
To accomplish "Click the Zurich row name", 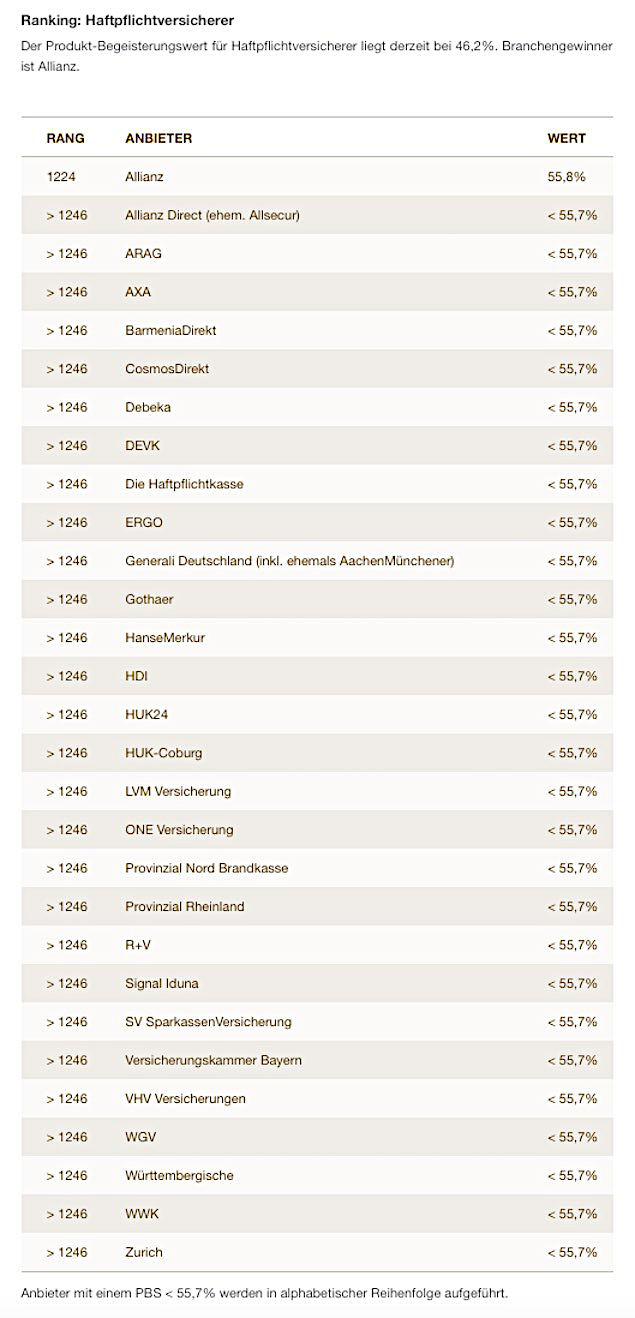I will 144,1252.
